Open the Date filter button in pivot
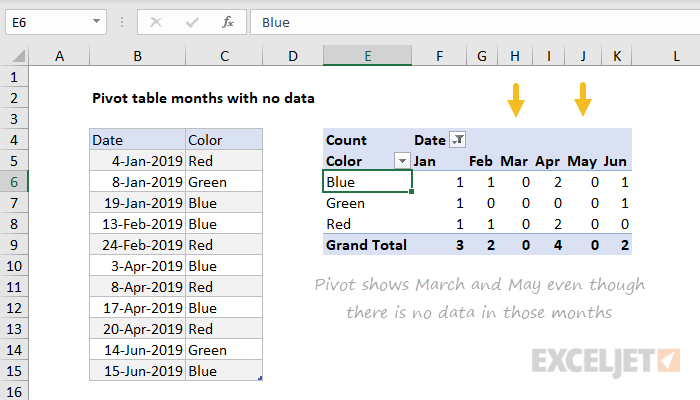700x400 pixels. (458, 140)
